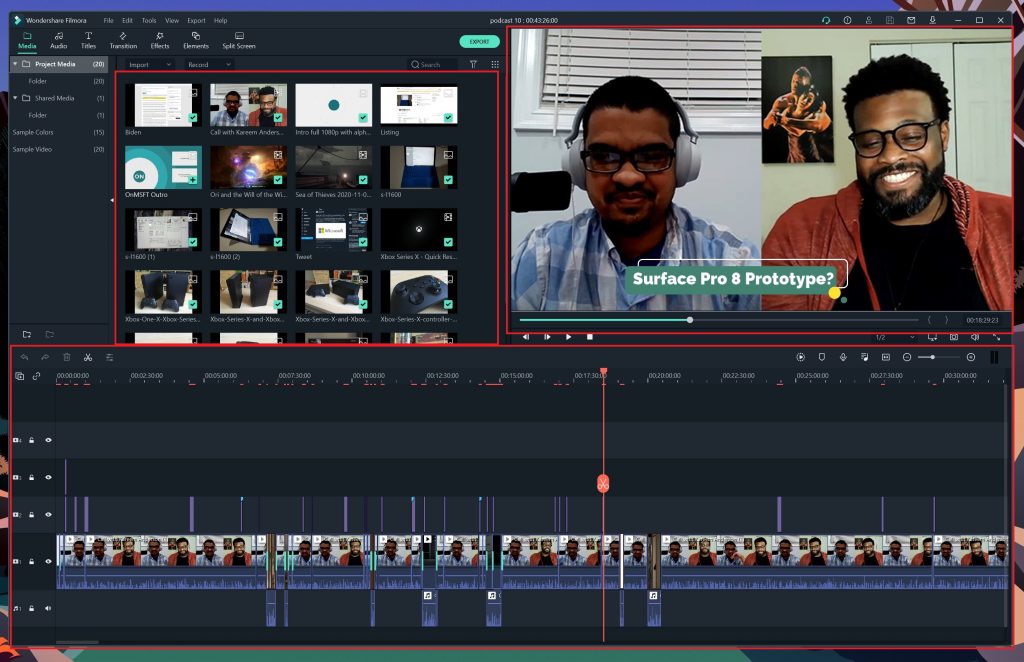The width and height of the screenshot is (1024, 662).
Task: Click the scissors Split icon in timeline toolbar
Action: tap(88, 357)
